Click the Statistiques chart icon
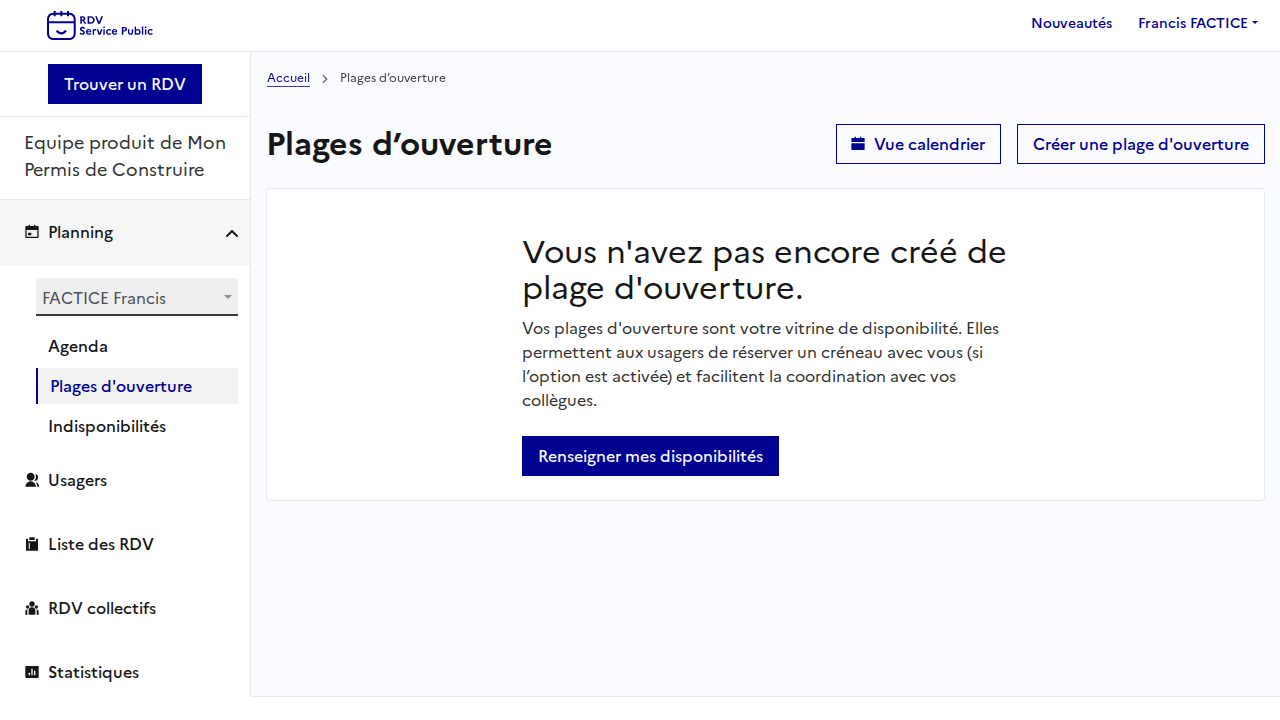Viewport: 1280px width, 720px height. 32,672
